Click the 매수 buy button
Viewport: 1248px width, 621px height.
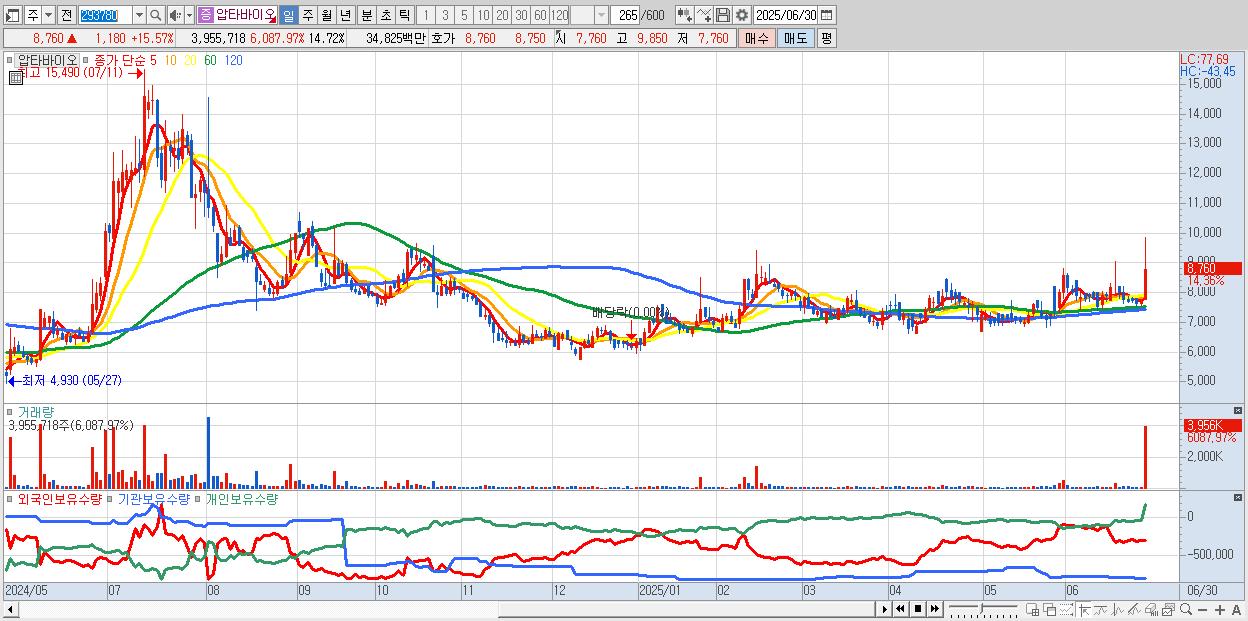point(756,38)
